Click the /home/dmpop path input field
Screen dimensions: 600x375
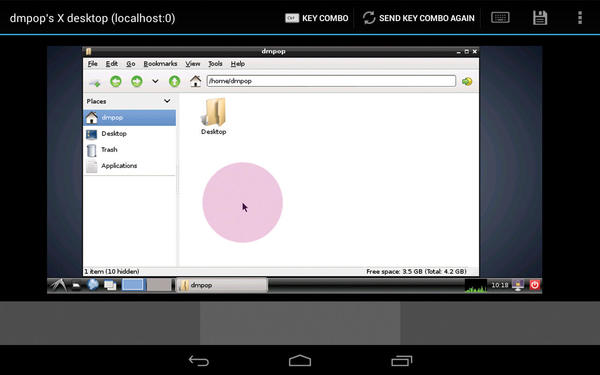[x=331, y=81]
